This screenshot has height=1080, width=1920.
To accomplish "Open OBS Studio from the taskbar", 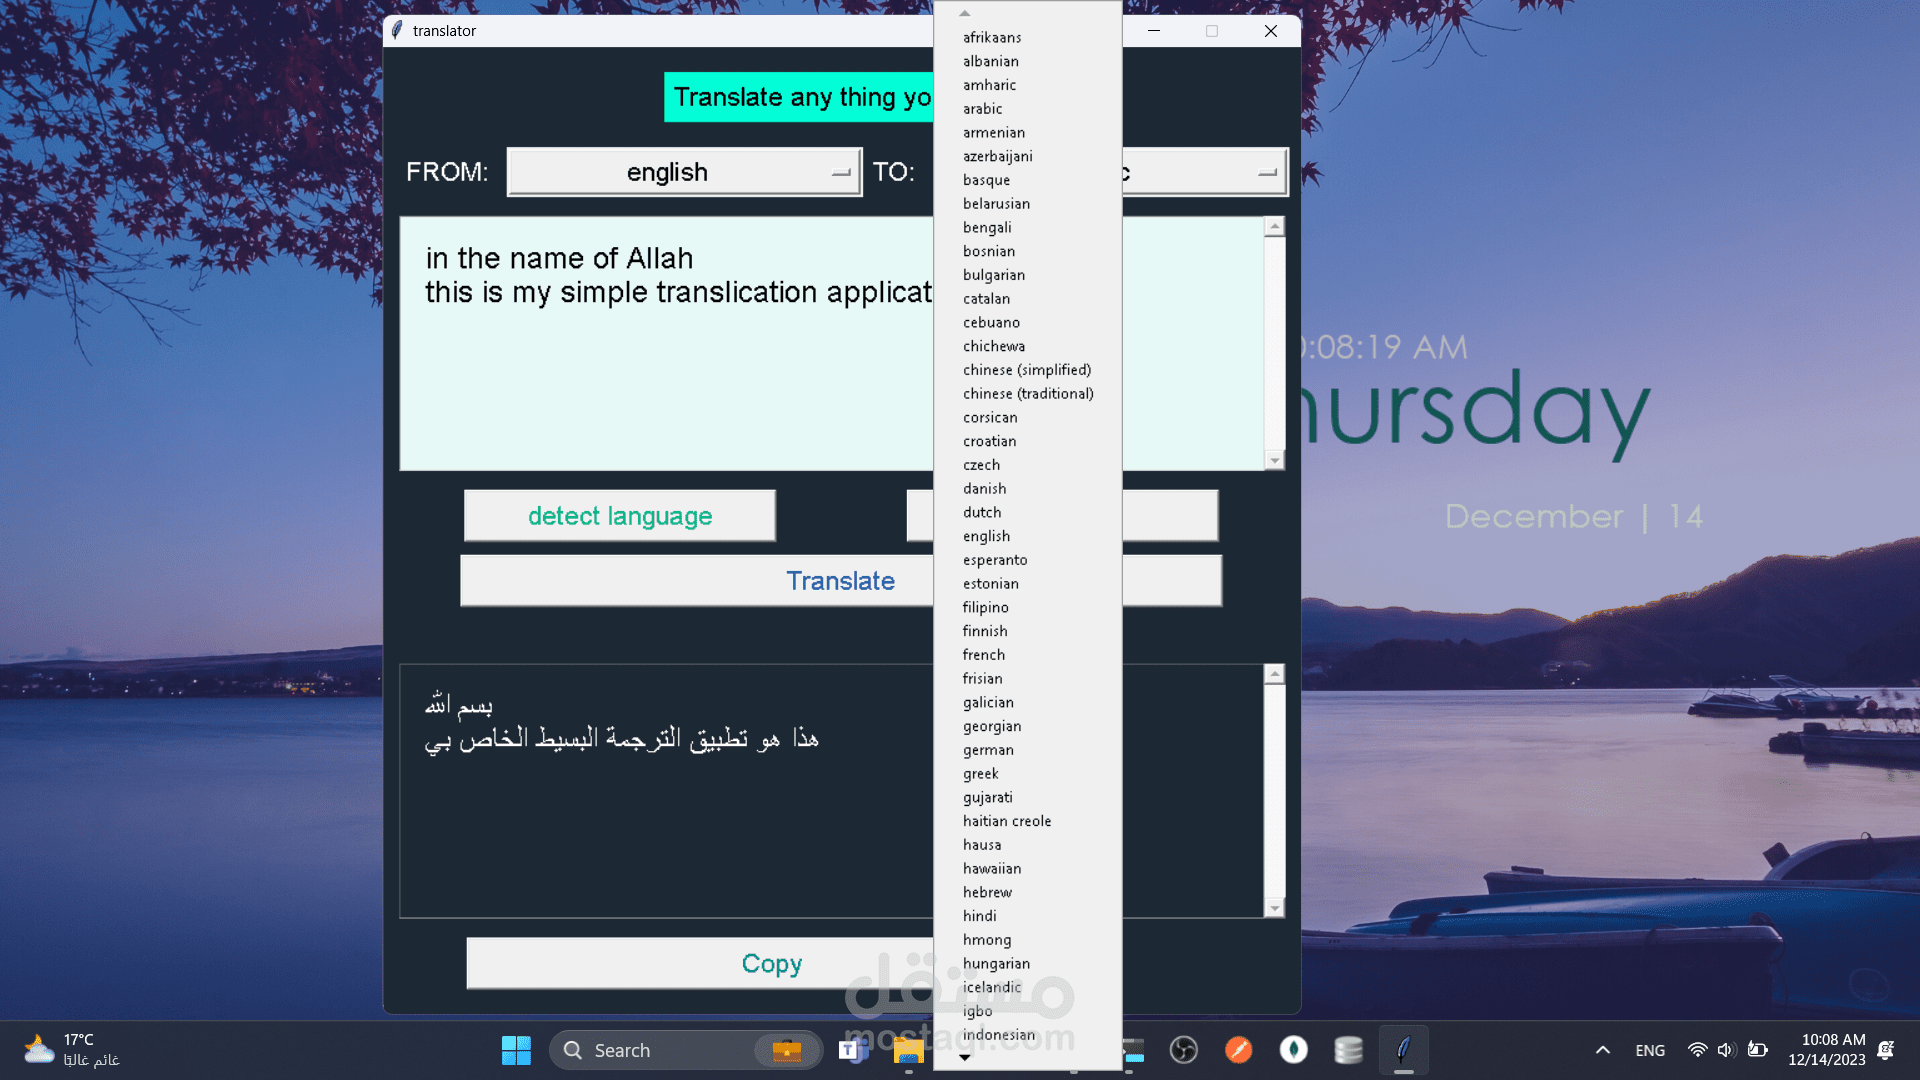I will point(1183,1050).
